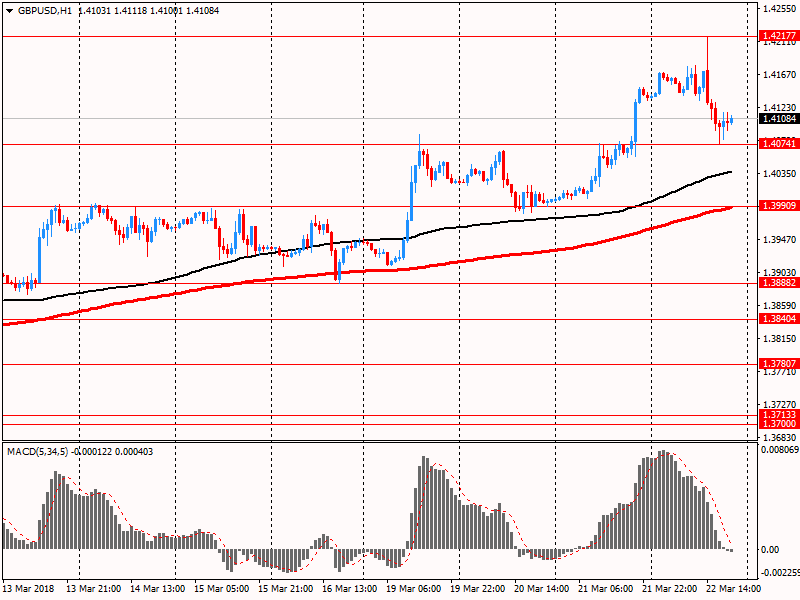Select the black moving average line
800x600 pixels.
coord(367,239)
